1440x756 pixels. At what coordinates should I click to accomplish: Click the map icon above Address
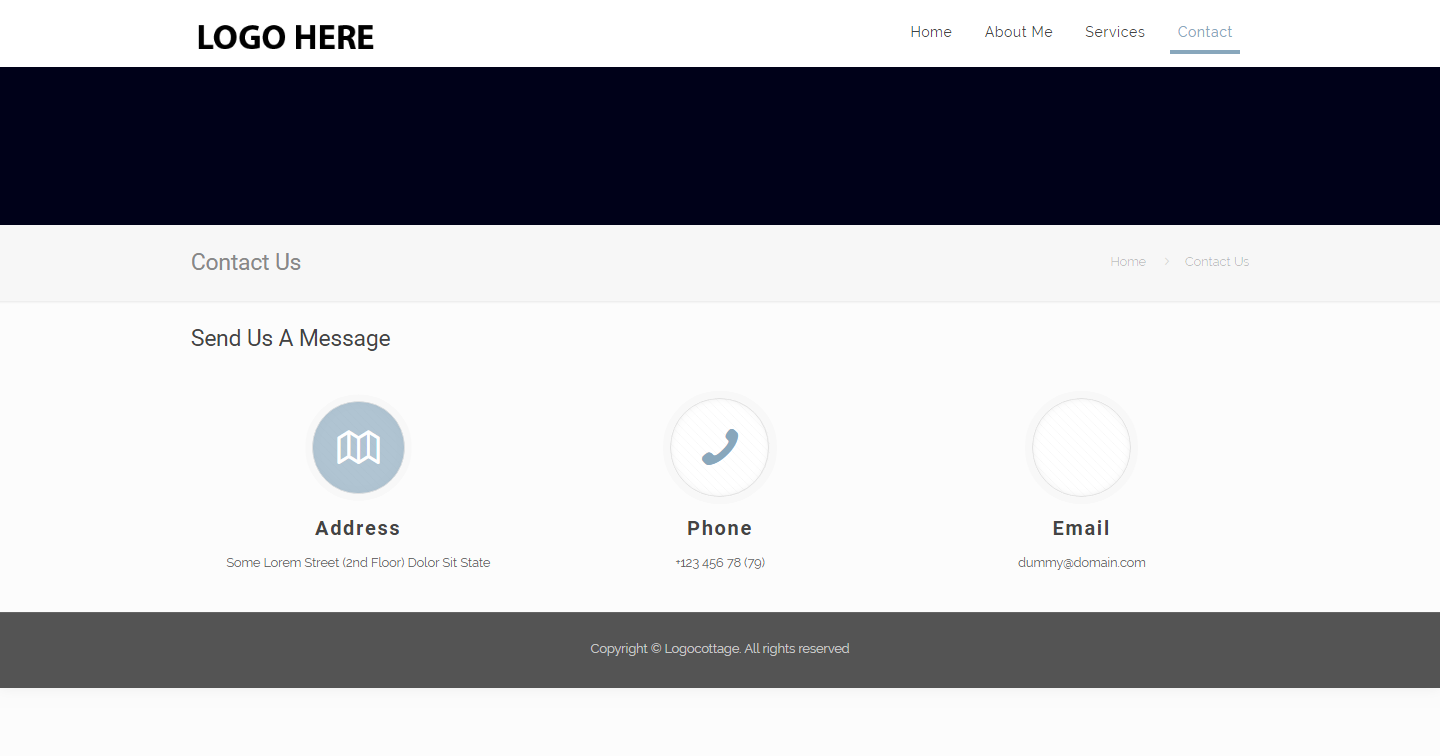358,447
